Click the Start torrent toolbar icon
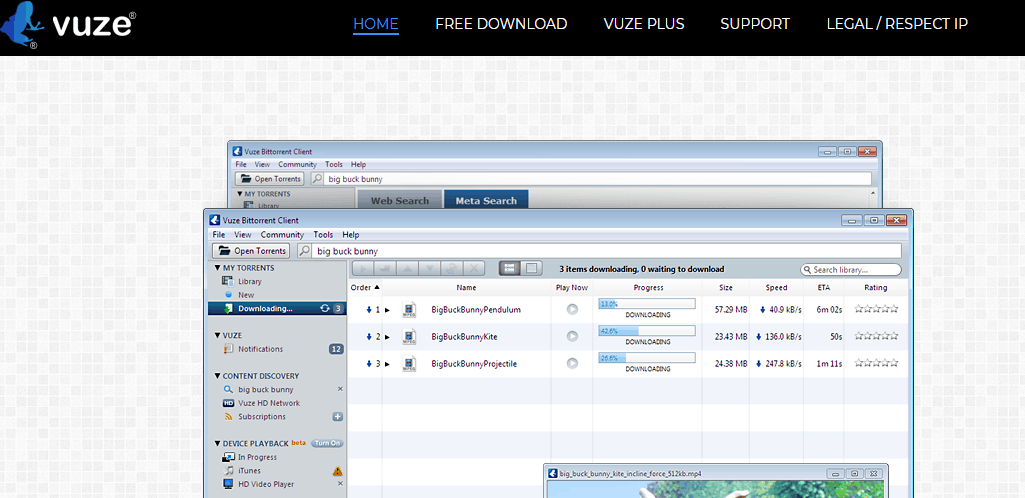The width and height of the screenshot is (1025, 498). 363,268
